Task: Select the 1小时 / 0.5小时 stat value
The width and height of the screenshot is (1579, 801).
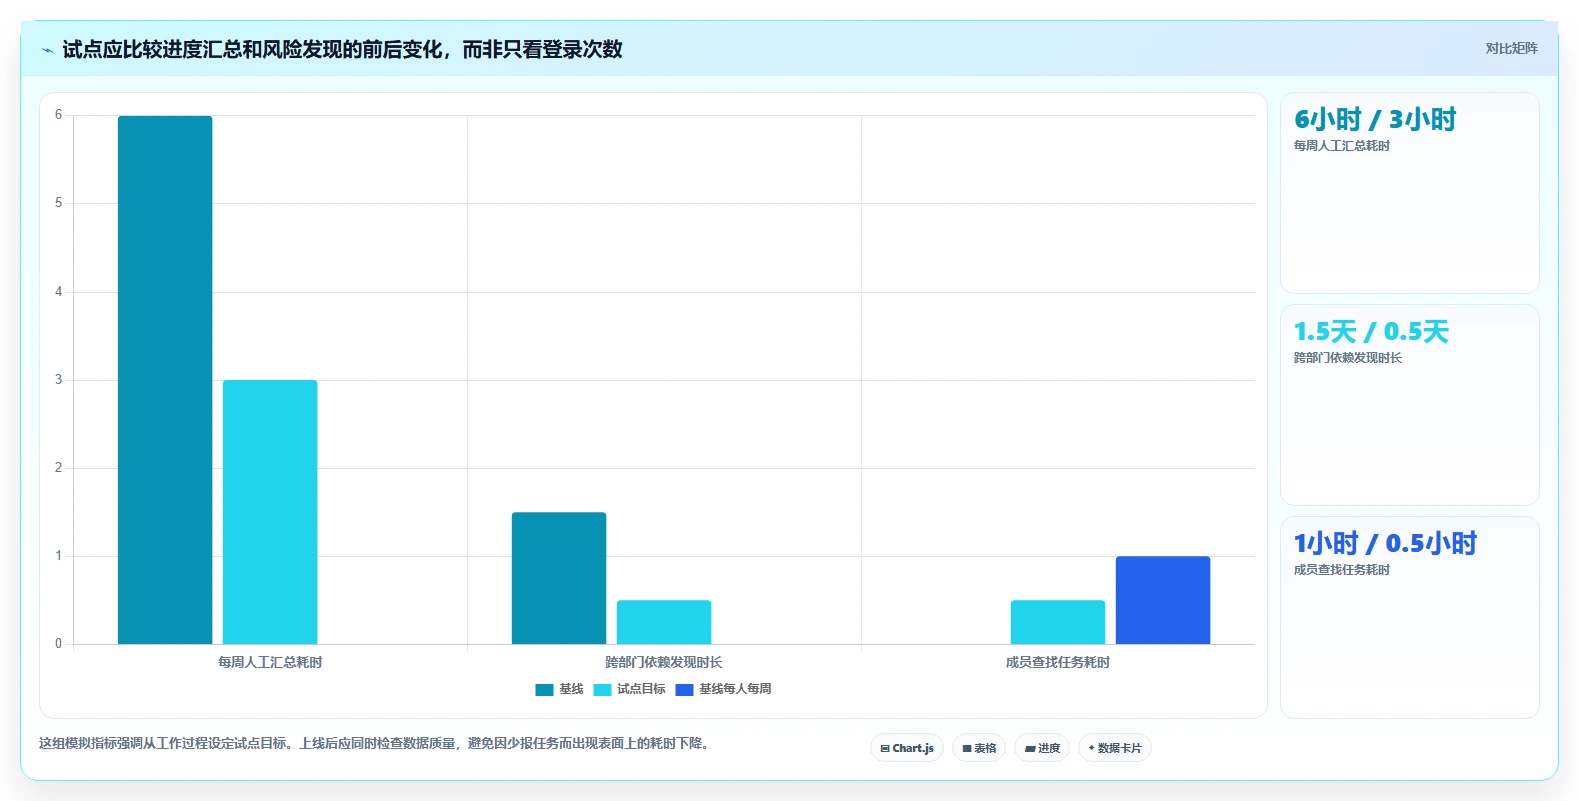Action: click(x=1385, y=544)
